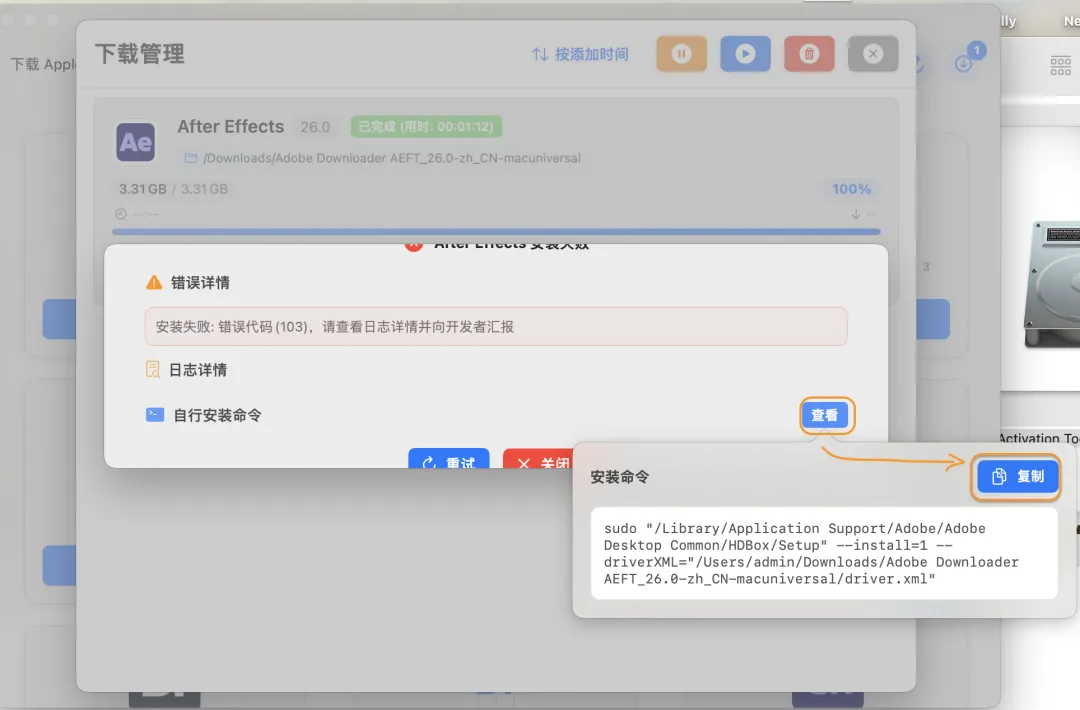Click the After Effects Ae app icon
The height and width of the screenshot is (710, 1080).
pyautogui.click(x=136, y=142)
